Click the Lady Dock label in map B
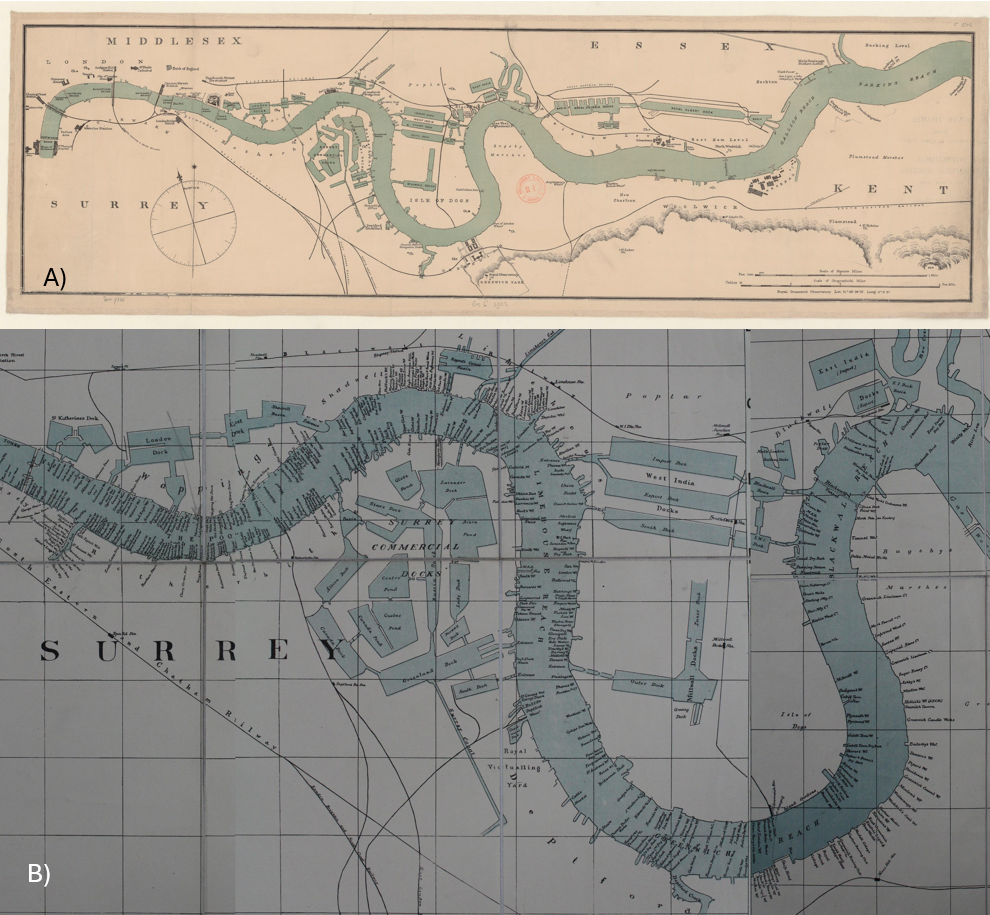The height and width of the screenshot is (915, 990). click(x=458, y=593)
